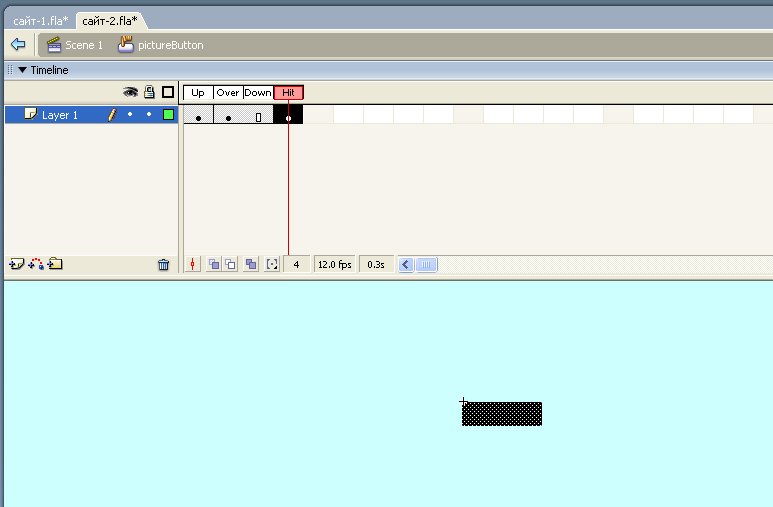Select the сайт-2.fla document tab
This screenshot has height=507, width=773.
[x=109, y=21]
